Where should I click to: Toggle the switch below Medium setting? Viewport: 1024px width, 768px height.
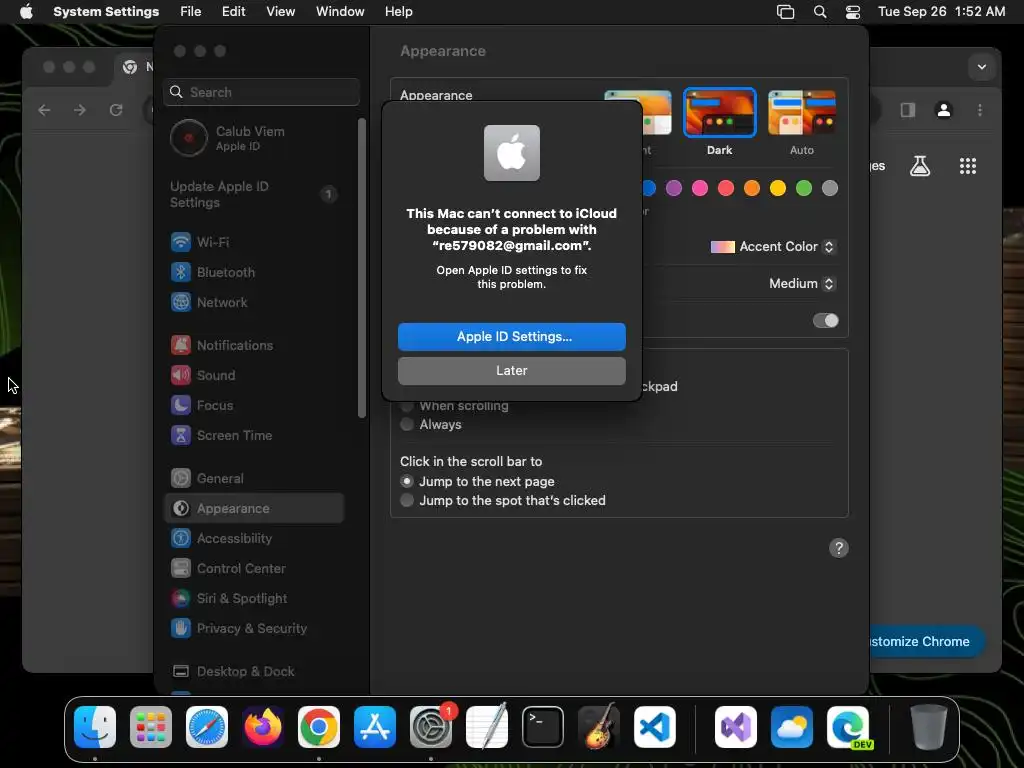tap(825, 321)
